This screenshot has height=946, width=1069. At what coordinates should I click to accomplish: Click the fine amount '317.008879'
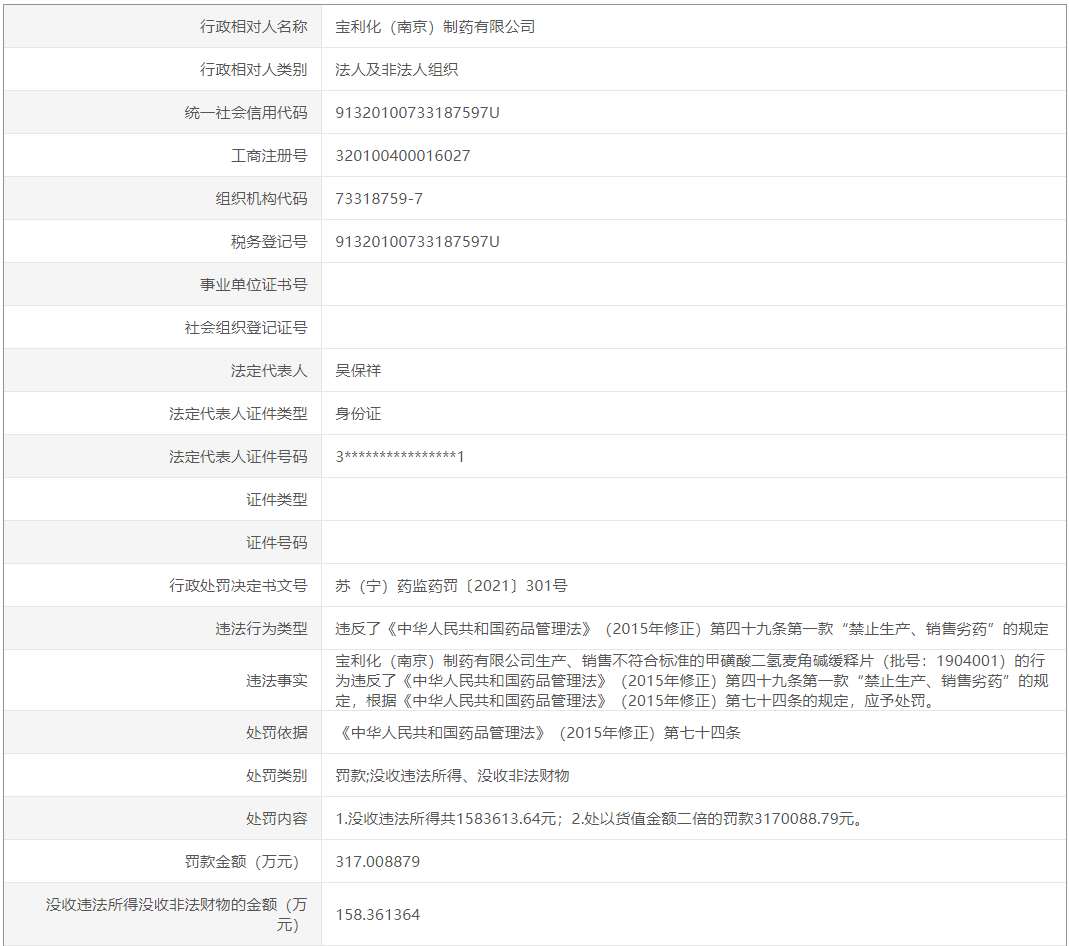[378, 861]
